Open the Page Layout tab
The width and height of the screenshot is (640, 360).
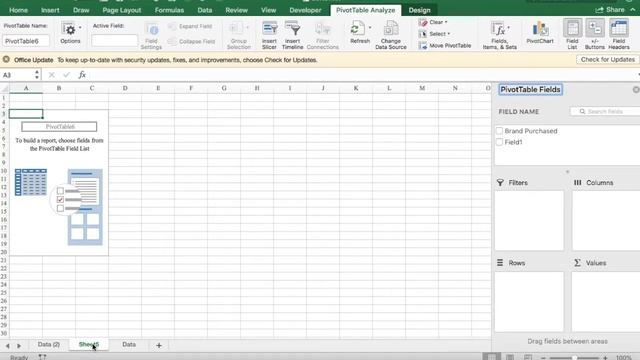[122, 10]
